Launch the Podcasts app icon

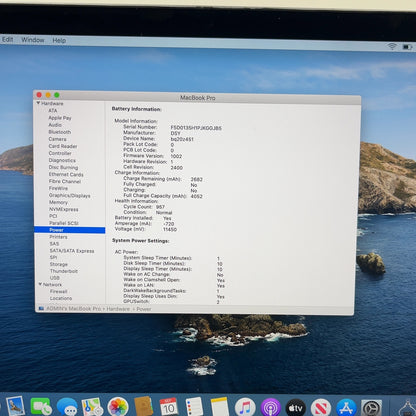coord(271,407)
